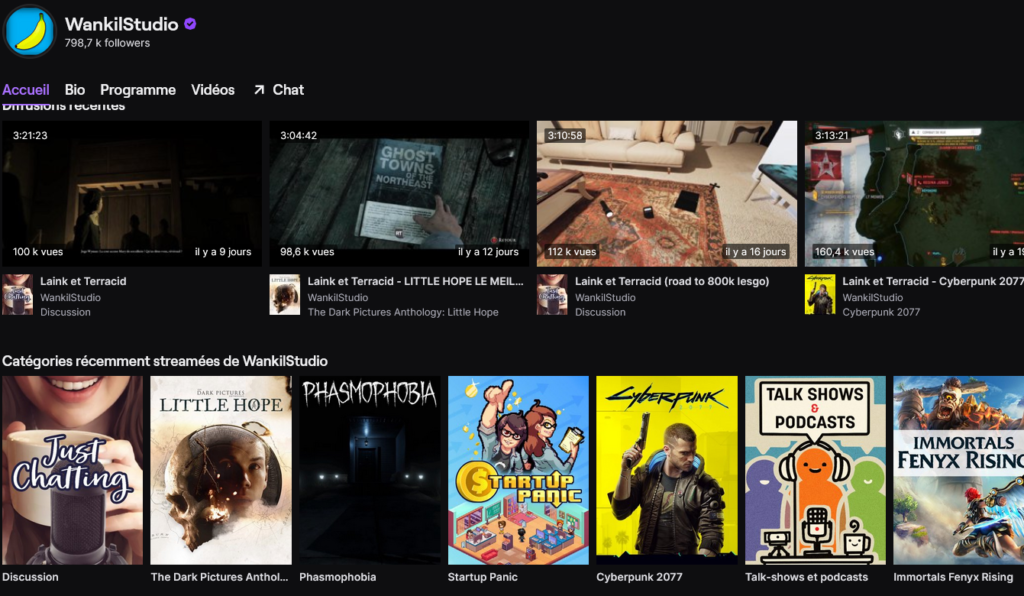Open the Immortals Fenyx Rising category cover

[959, 470]
